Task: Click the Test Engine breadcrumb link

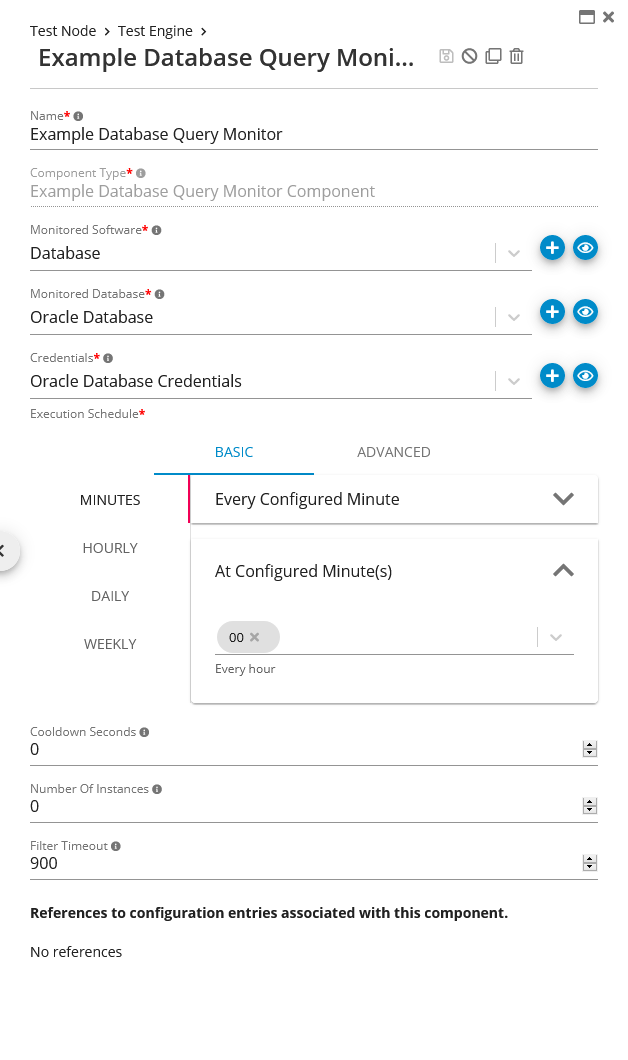Action: [x=155, y=31]
